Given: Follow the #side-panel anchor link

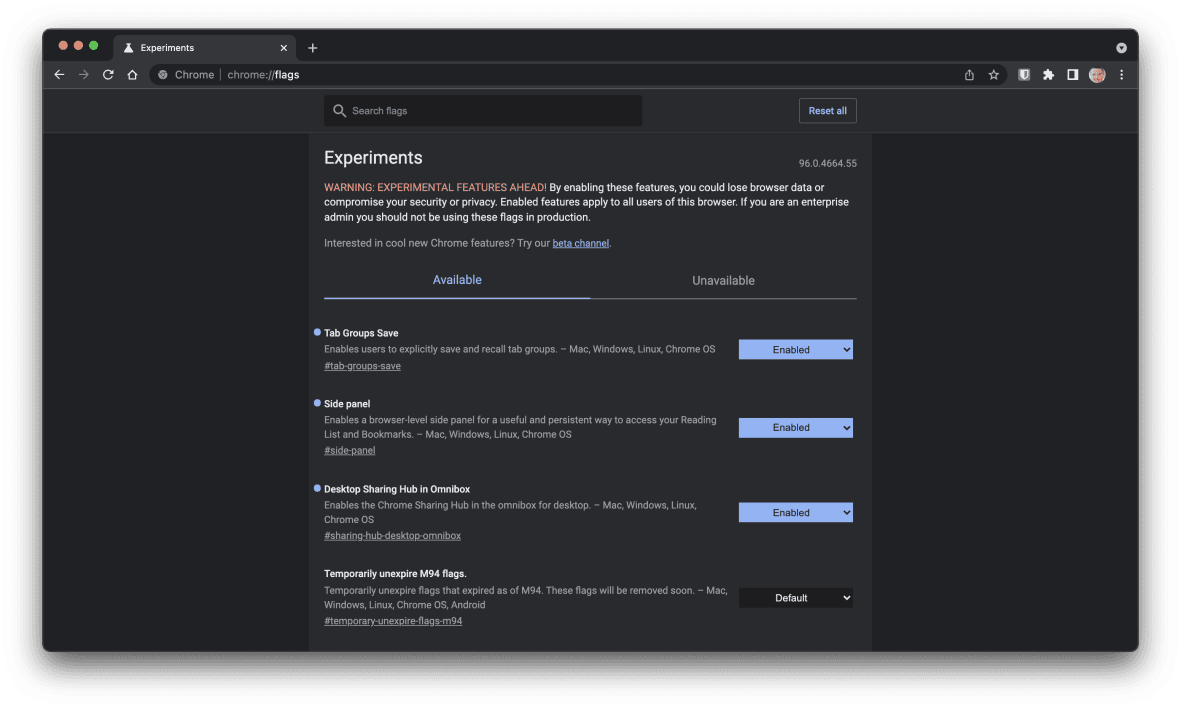Looking at the screenshot, I should (349, 450).
